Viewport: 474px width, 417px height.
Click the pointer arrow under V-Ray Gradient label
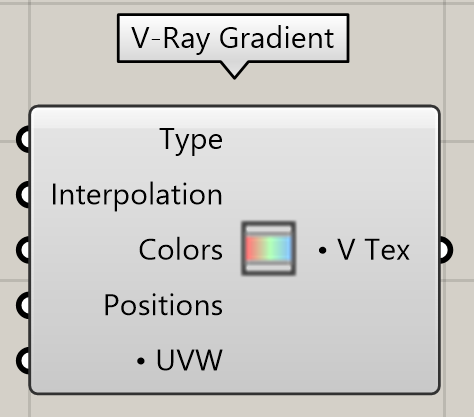tap(234, 70)
